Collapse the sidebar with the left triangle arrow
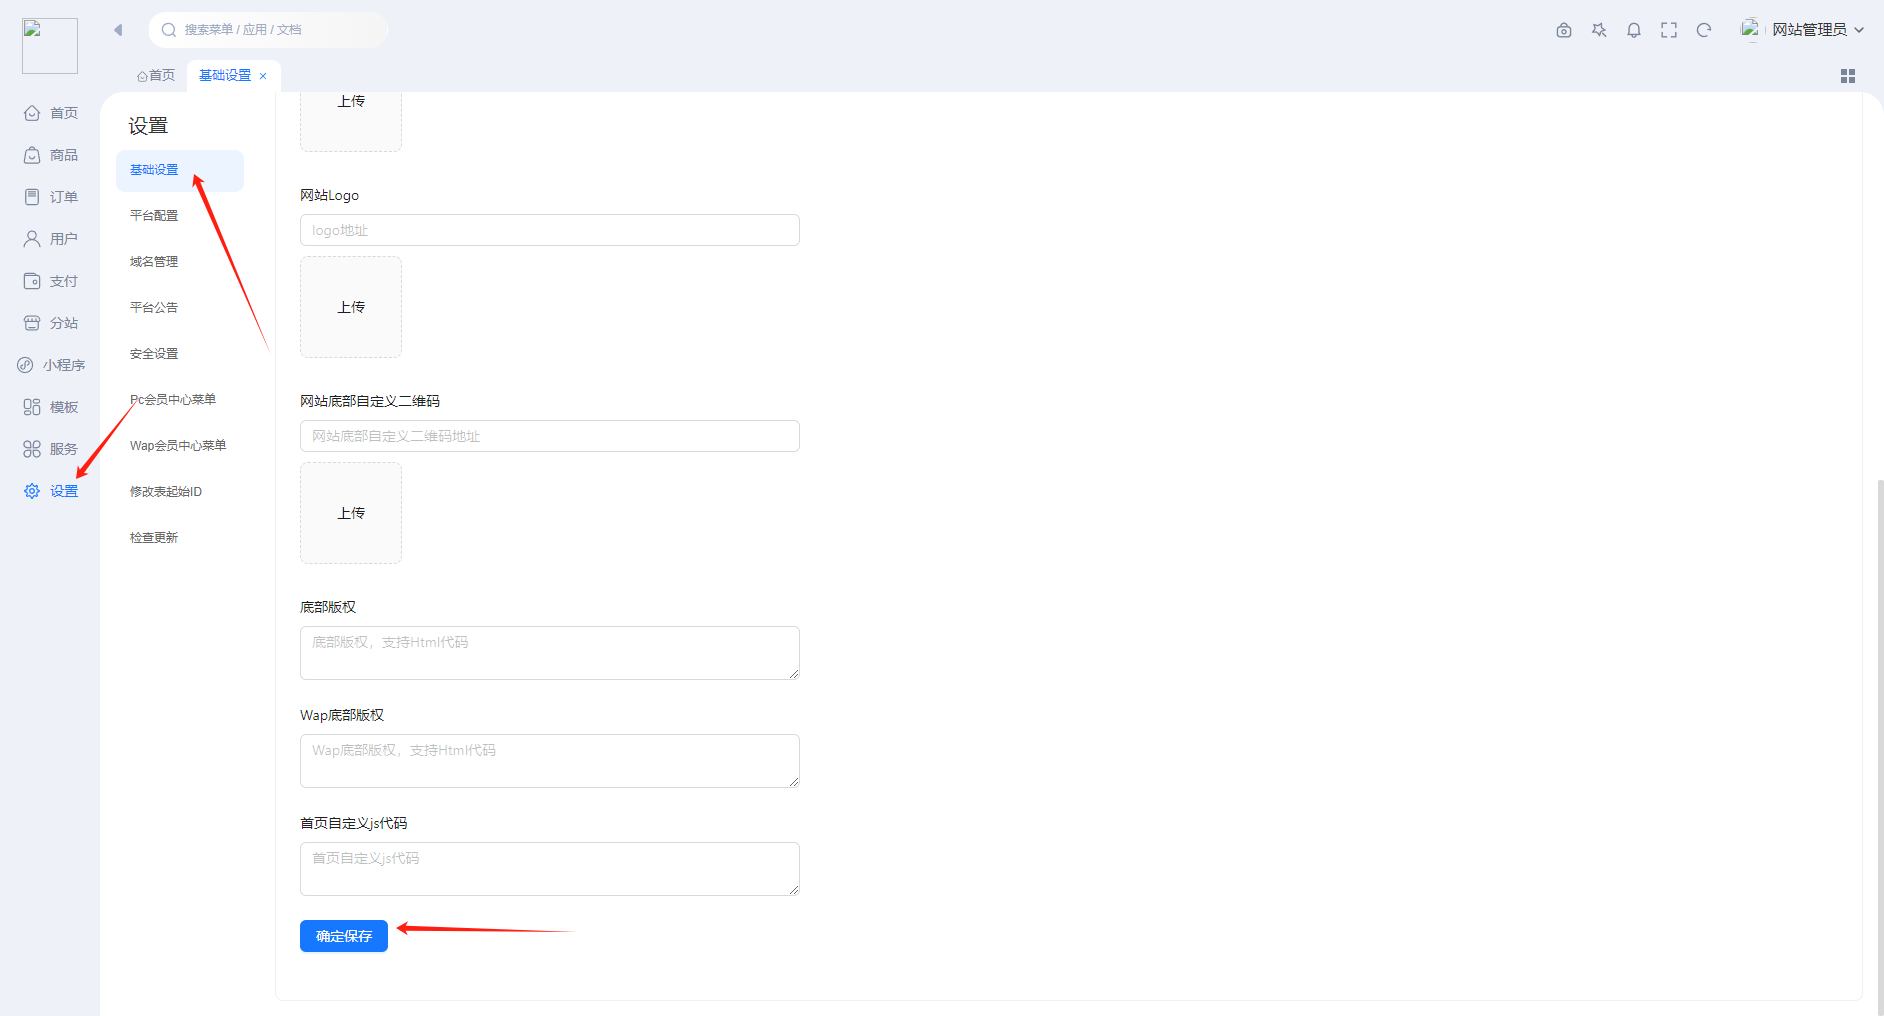The height and width of the screenshot is (1016, 1884). point(118,30)
